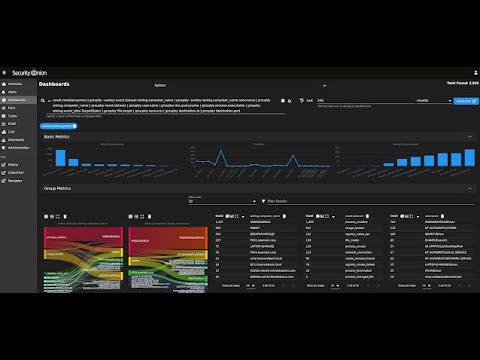
Task: Collapse the Group Metrics section
Action: pyautogui.click(x=470, y=188)
